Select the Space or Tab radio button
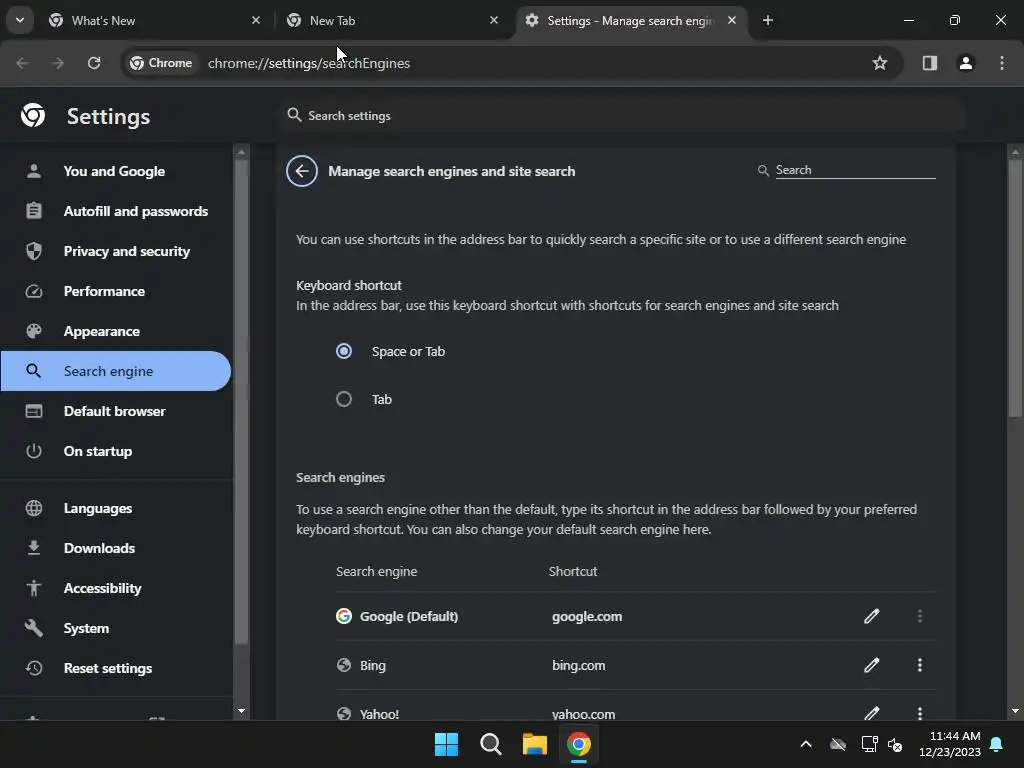Screen dimensions: 1024x768 tap(344, 351)
